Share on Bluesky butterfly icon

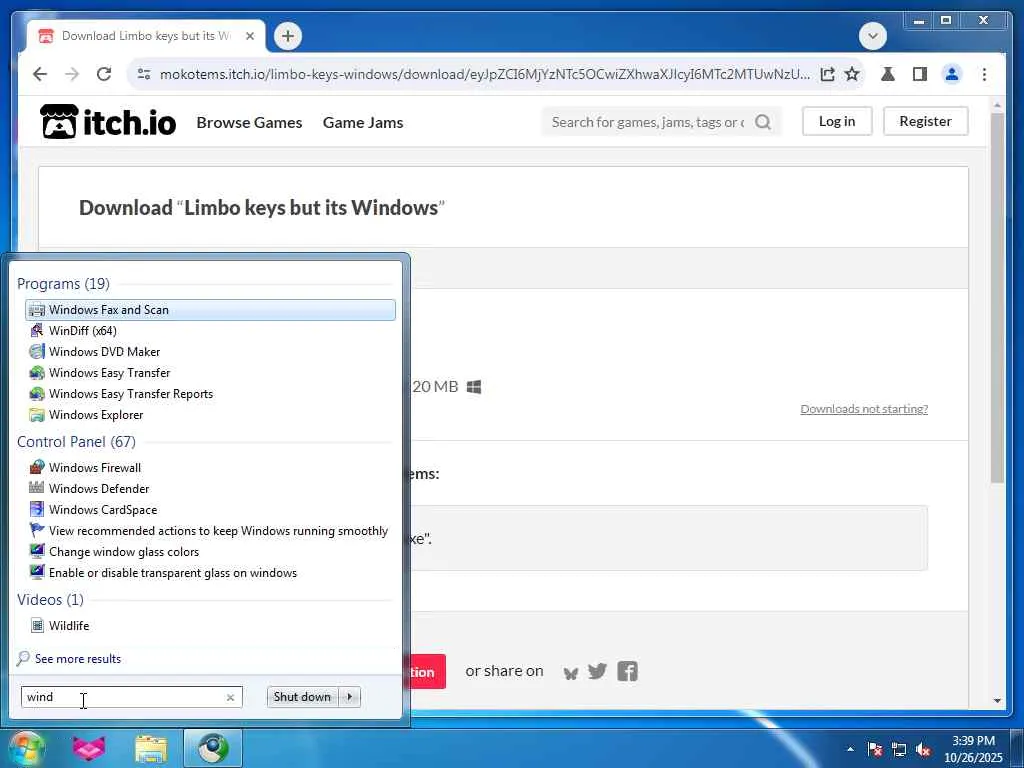pos(571,672)
